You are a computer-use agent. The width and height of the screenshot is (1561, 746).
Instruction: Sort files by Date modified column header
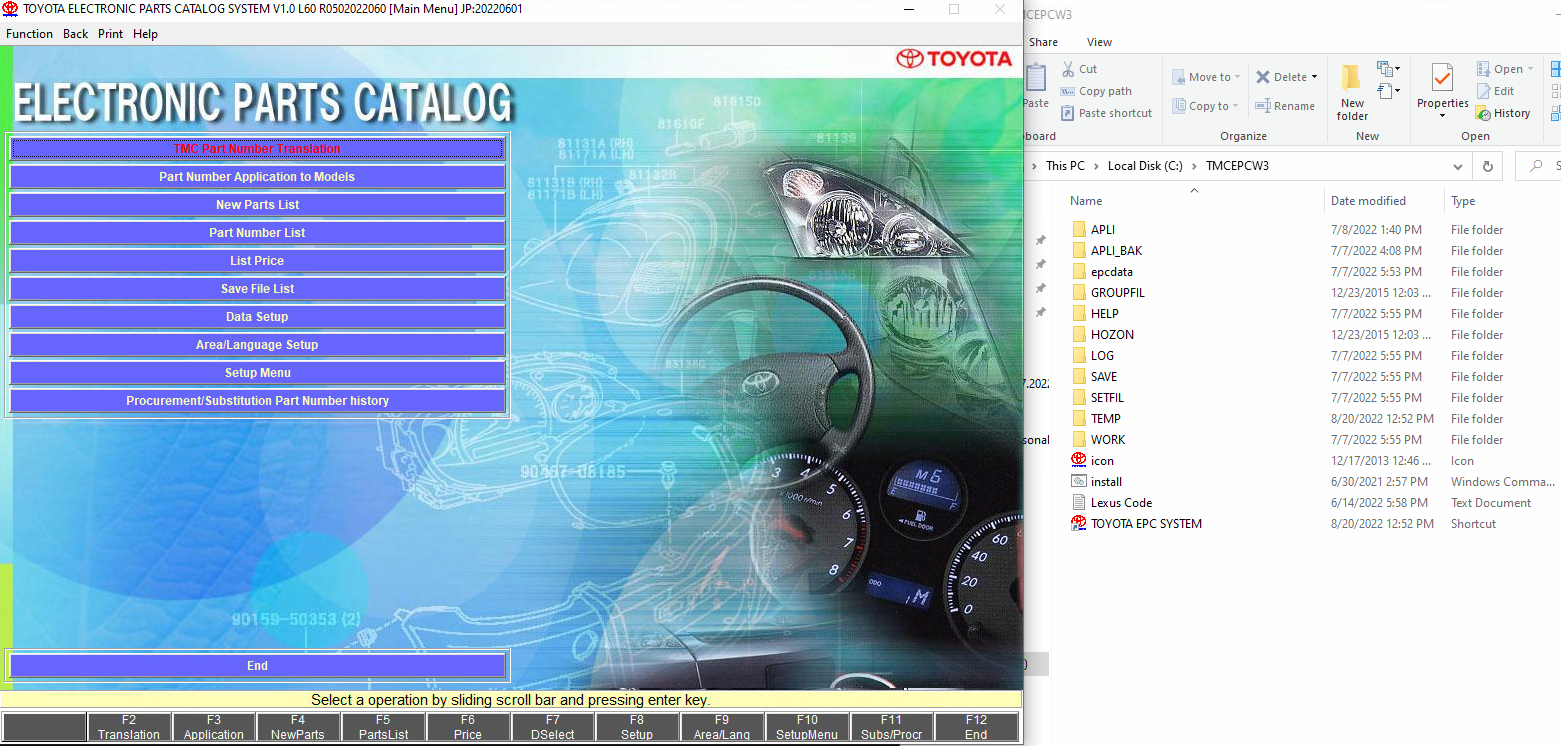1367,201
